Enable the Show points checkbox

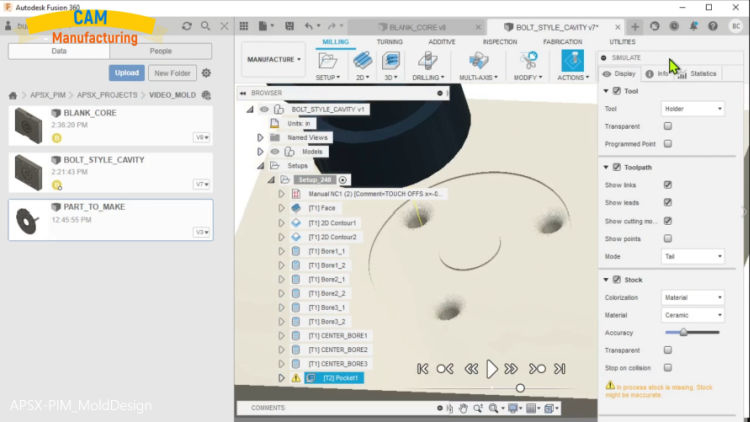[x=668, y=238]
